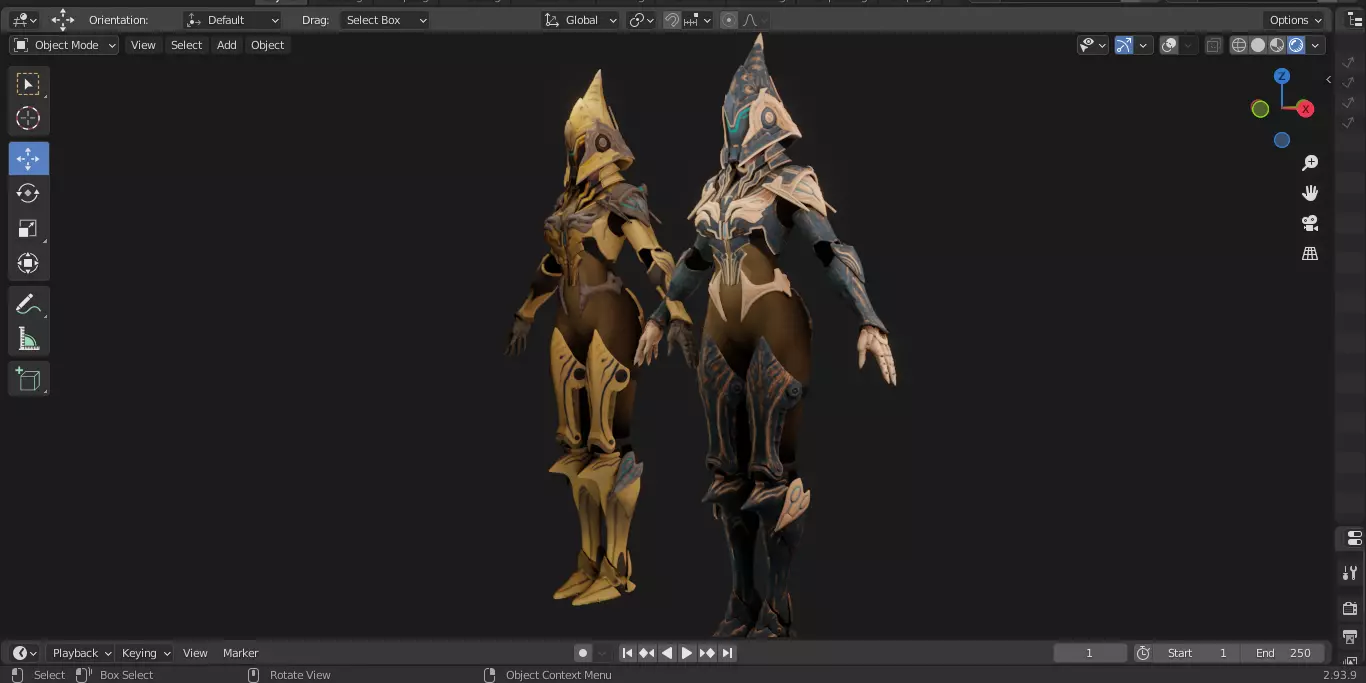This screenshot has width=1366, height=683.
Task: Activate the Transform tool
Action: 28,263
